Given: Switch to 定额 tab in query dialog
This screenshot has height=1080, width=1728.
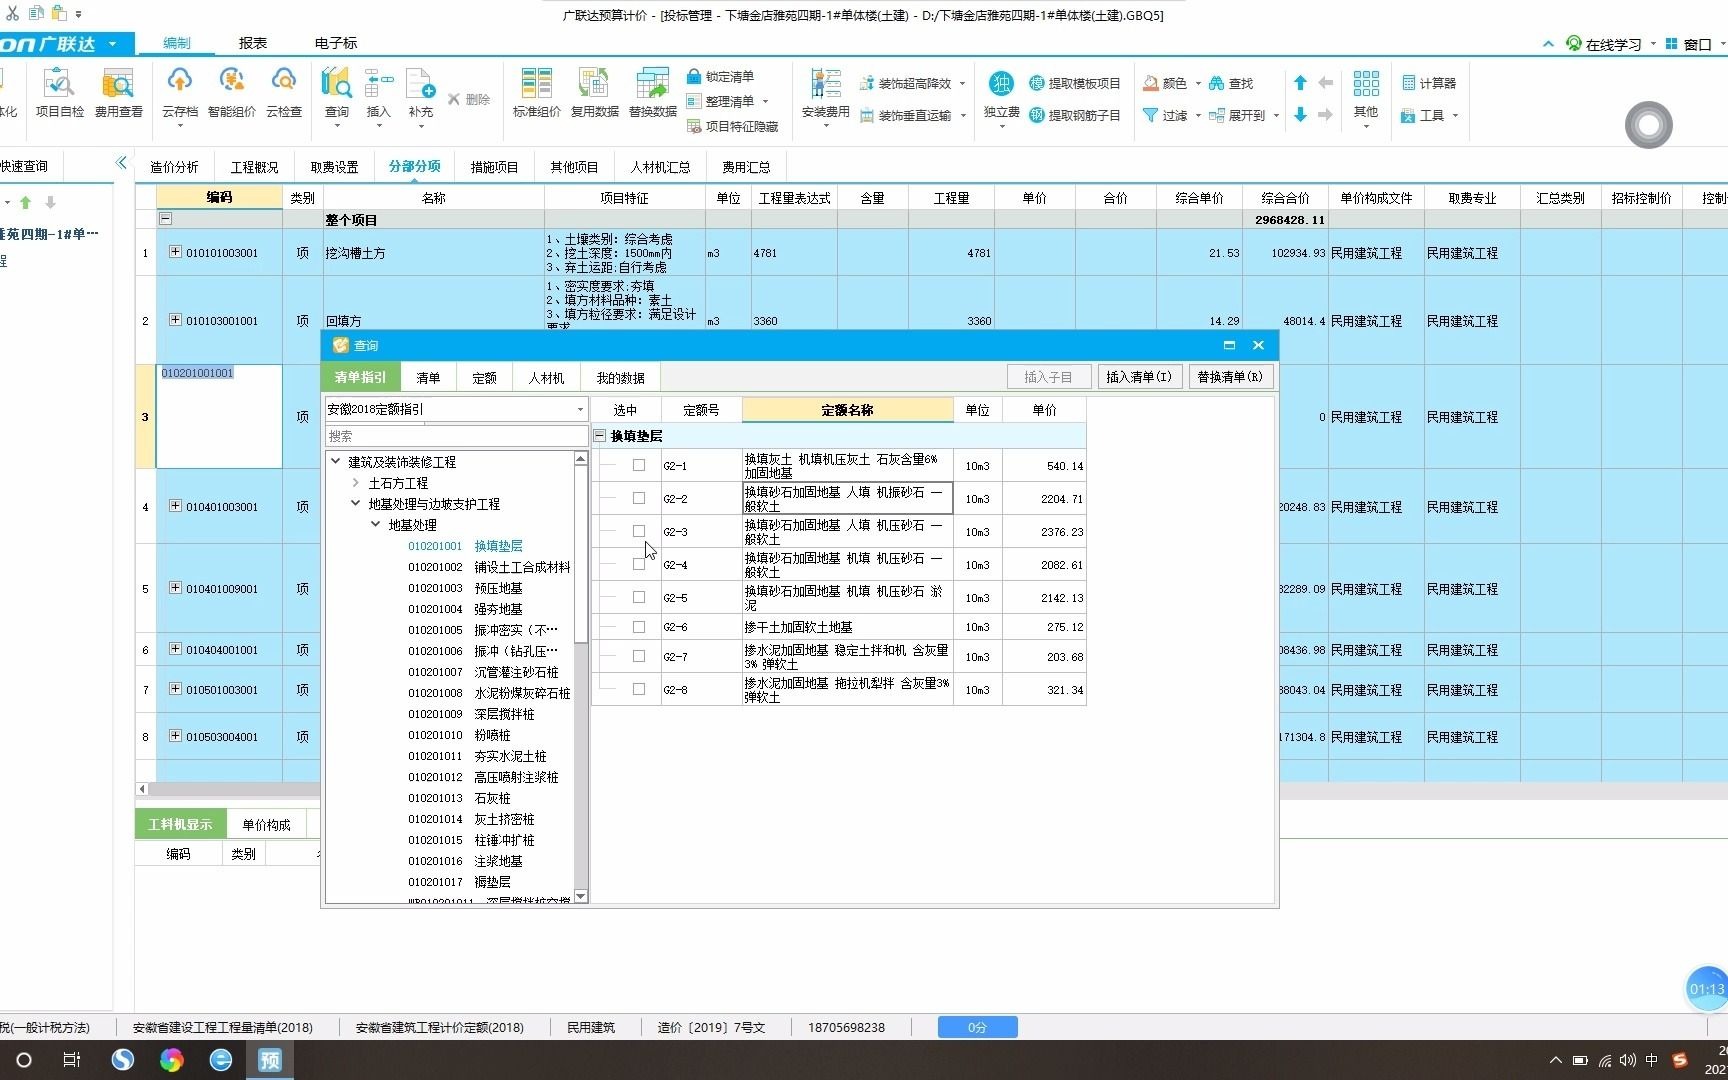Looking at the screenshot, I should [x=485, y=378].
